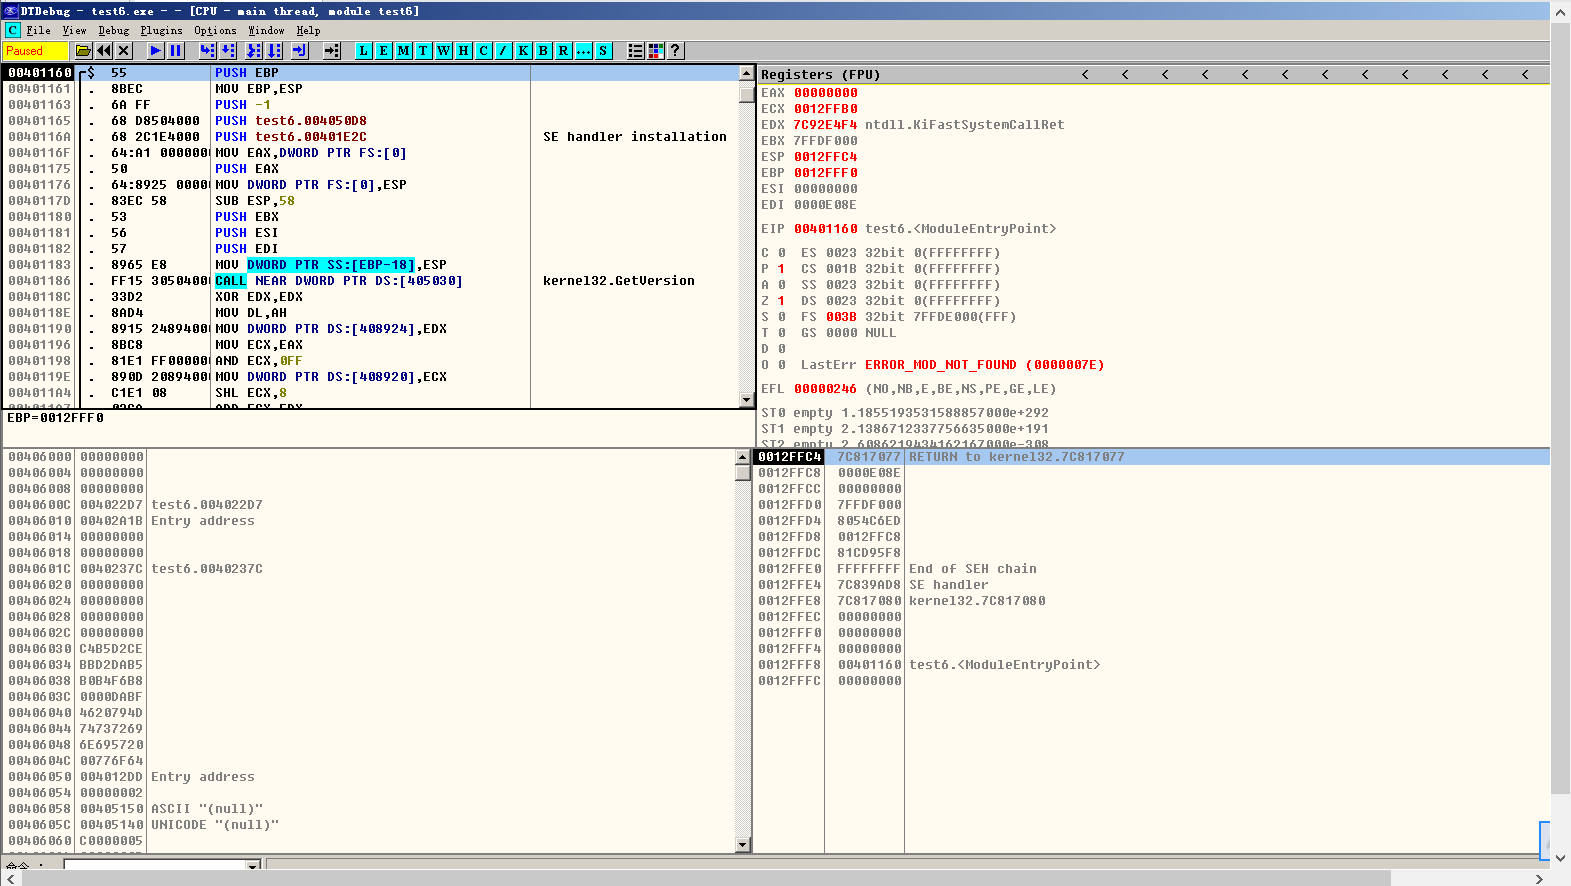
Task: Select the stack entry 'End of SEH chain'
Action: pyautogui.click(x=973, y=569)
